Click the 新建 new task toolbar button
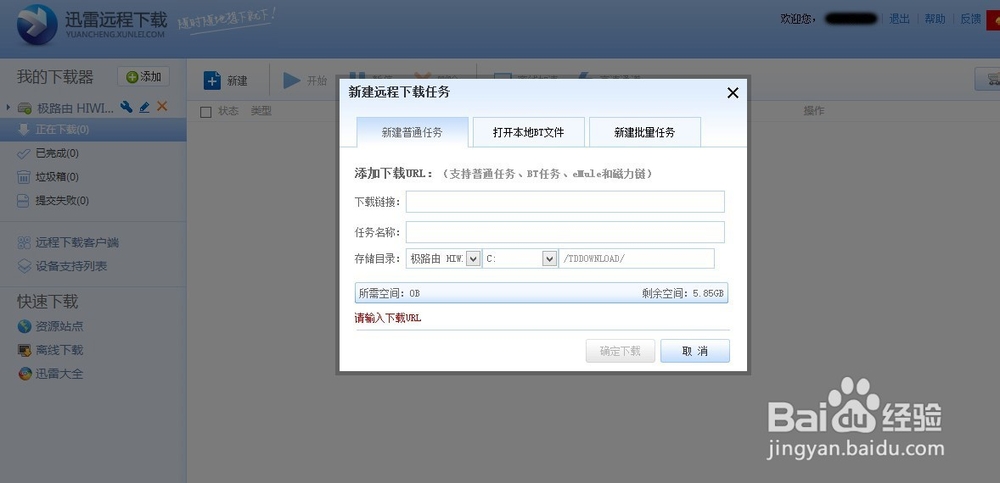Screen dimensions: 1000x483 pos(226,80)
